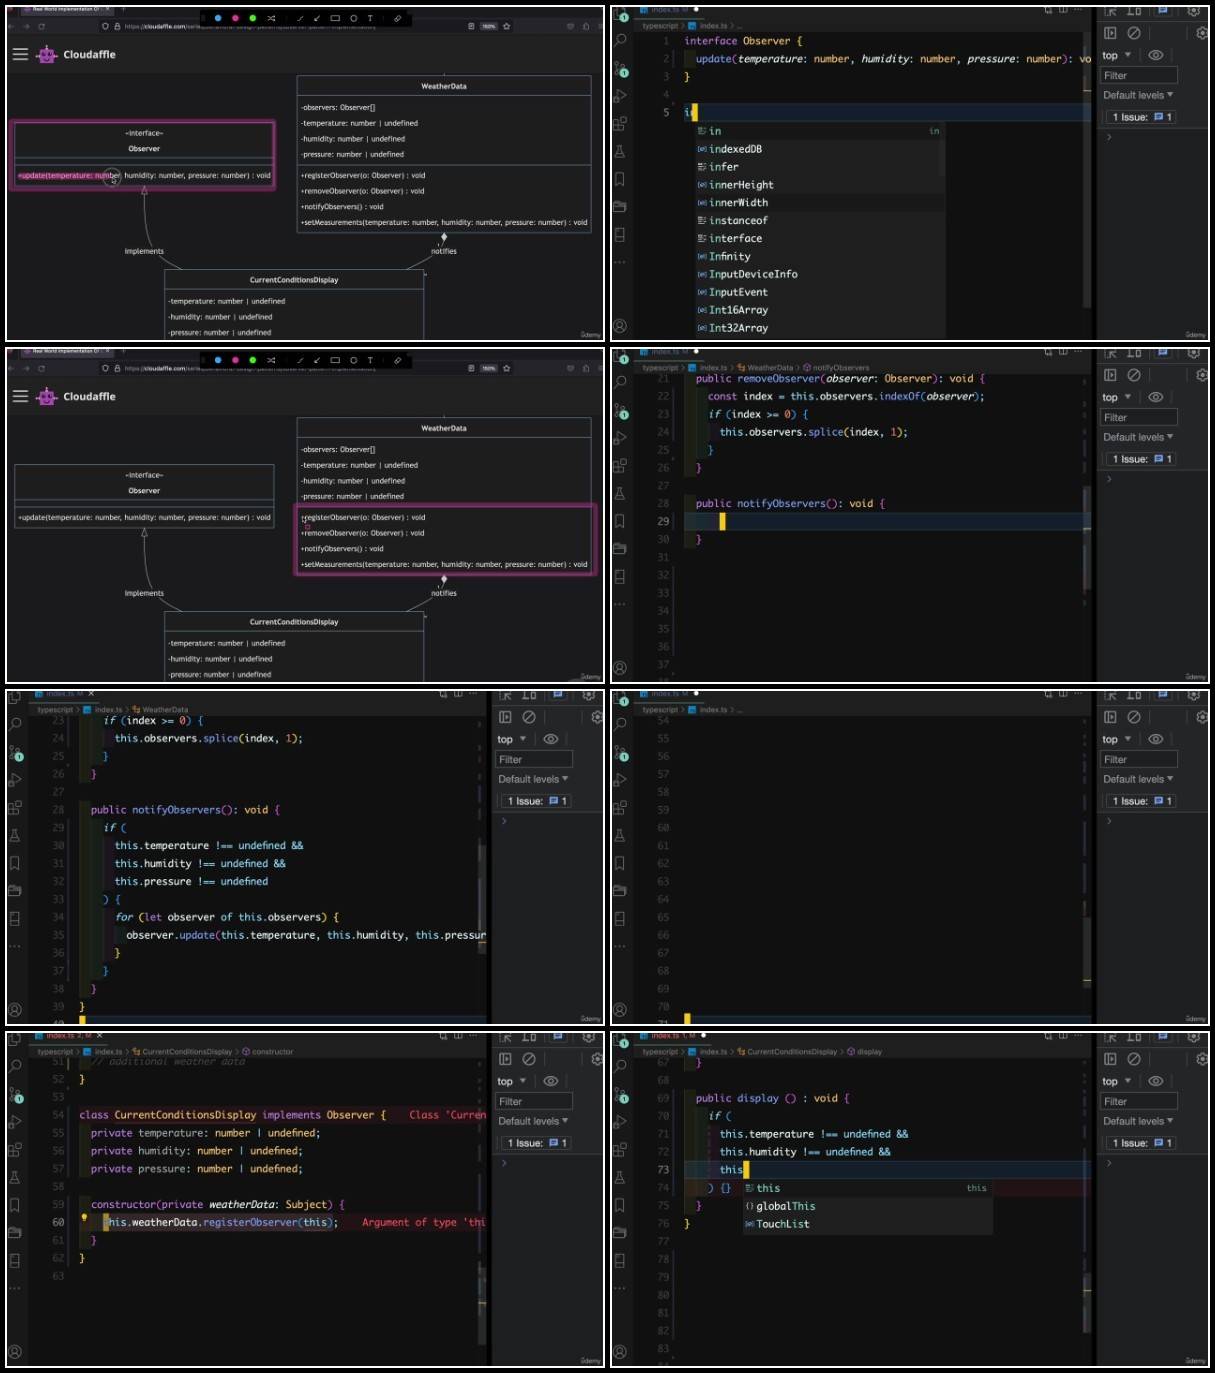This screenshot has width=1215, height=1373.
Task: Pick Int32Array from the suggestions
Action: (820, 328)
